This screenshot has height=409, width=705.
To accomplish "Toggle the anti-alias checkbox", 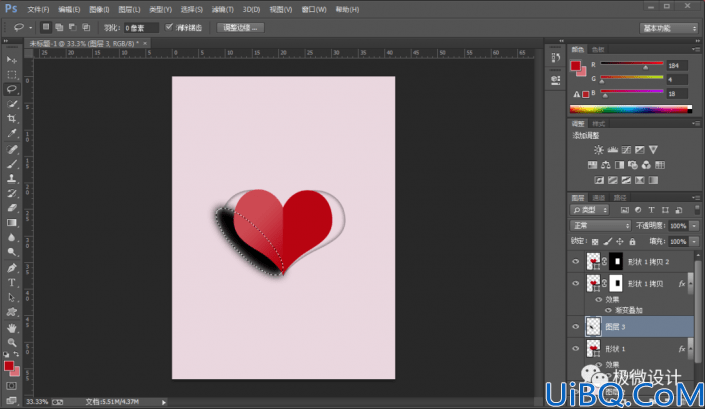I will pos(169,27).
